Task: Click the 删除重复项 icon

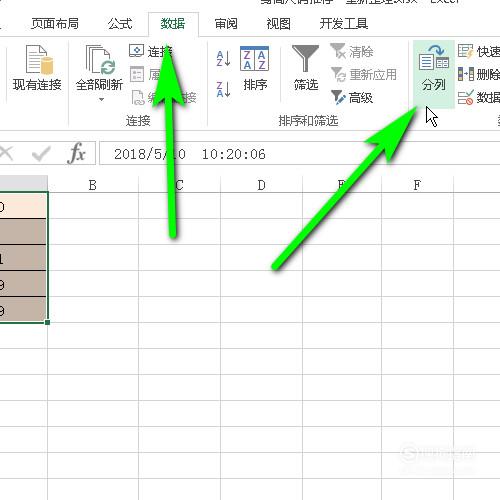Action: tap(466, 74)
